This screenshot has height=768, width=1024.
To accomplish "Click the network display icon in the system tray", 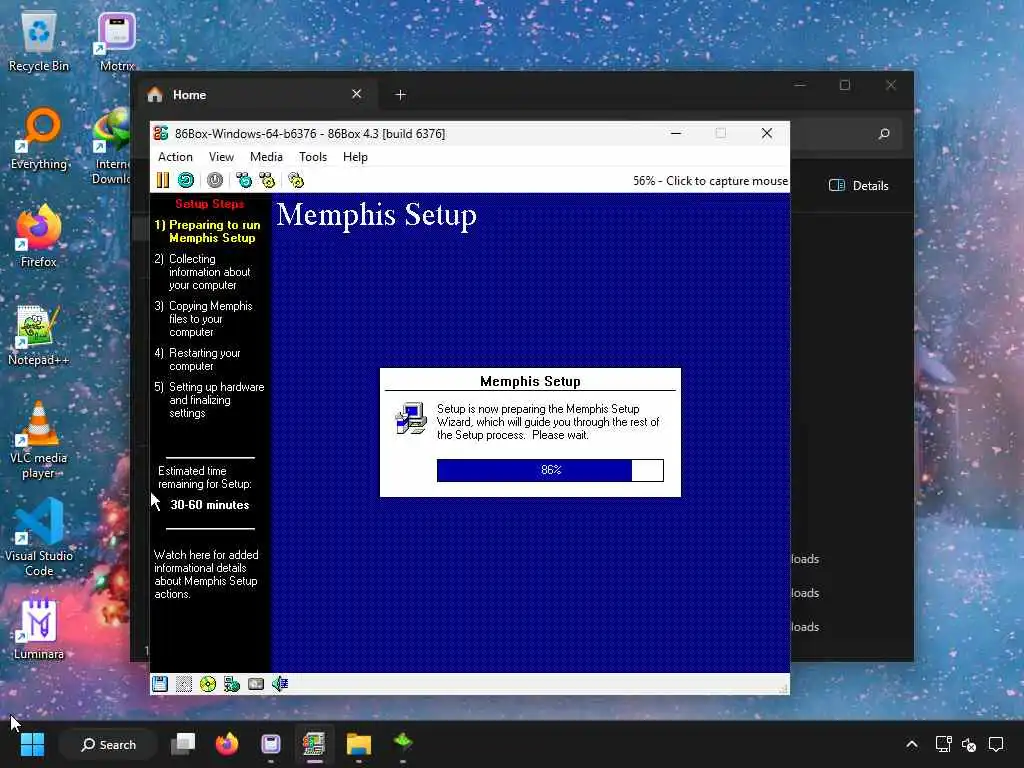I will click(x=943, y=744).
